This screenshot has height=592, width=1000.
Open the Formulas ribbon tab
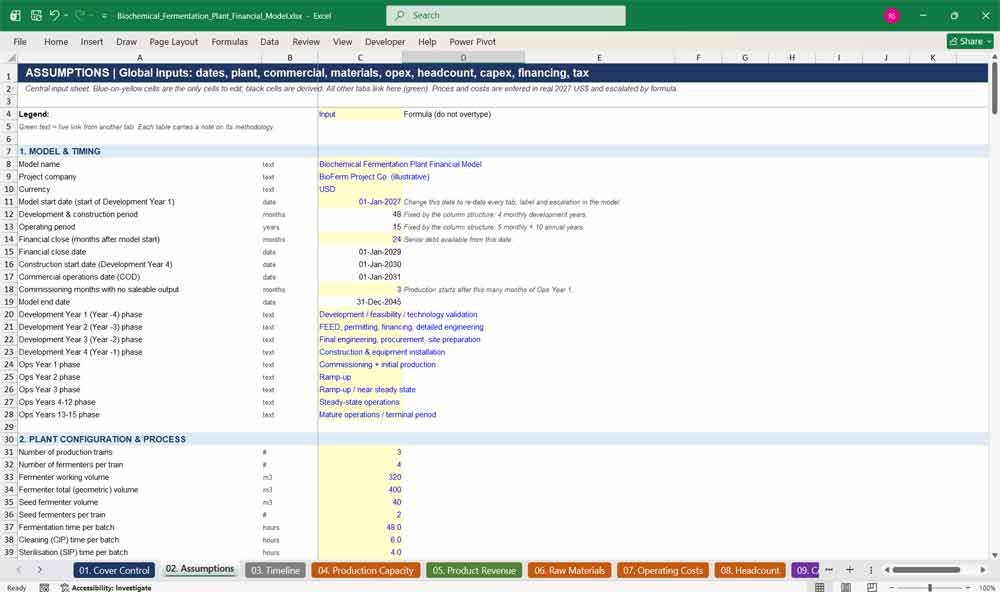tap(230, 41)
